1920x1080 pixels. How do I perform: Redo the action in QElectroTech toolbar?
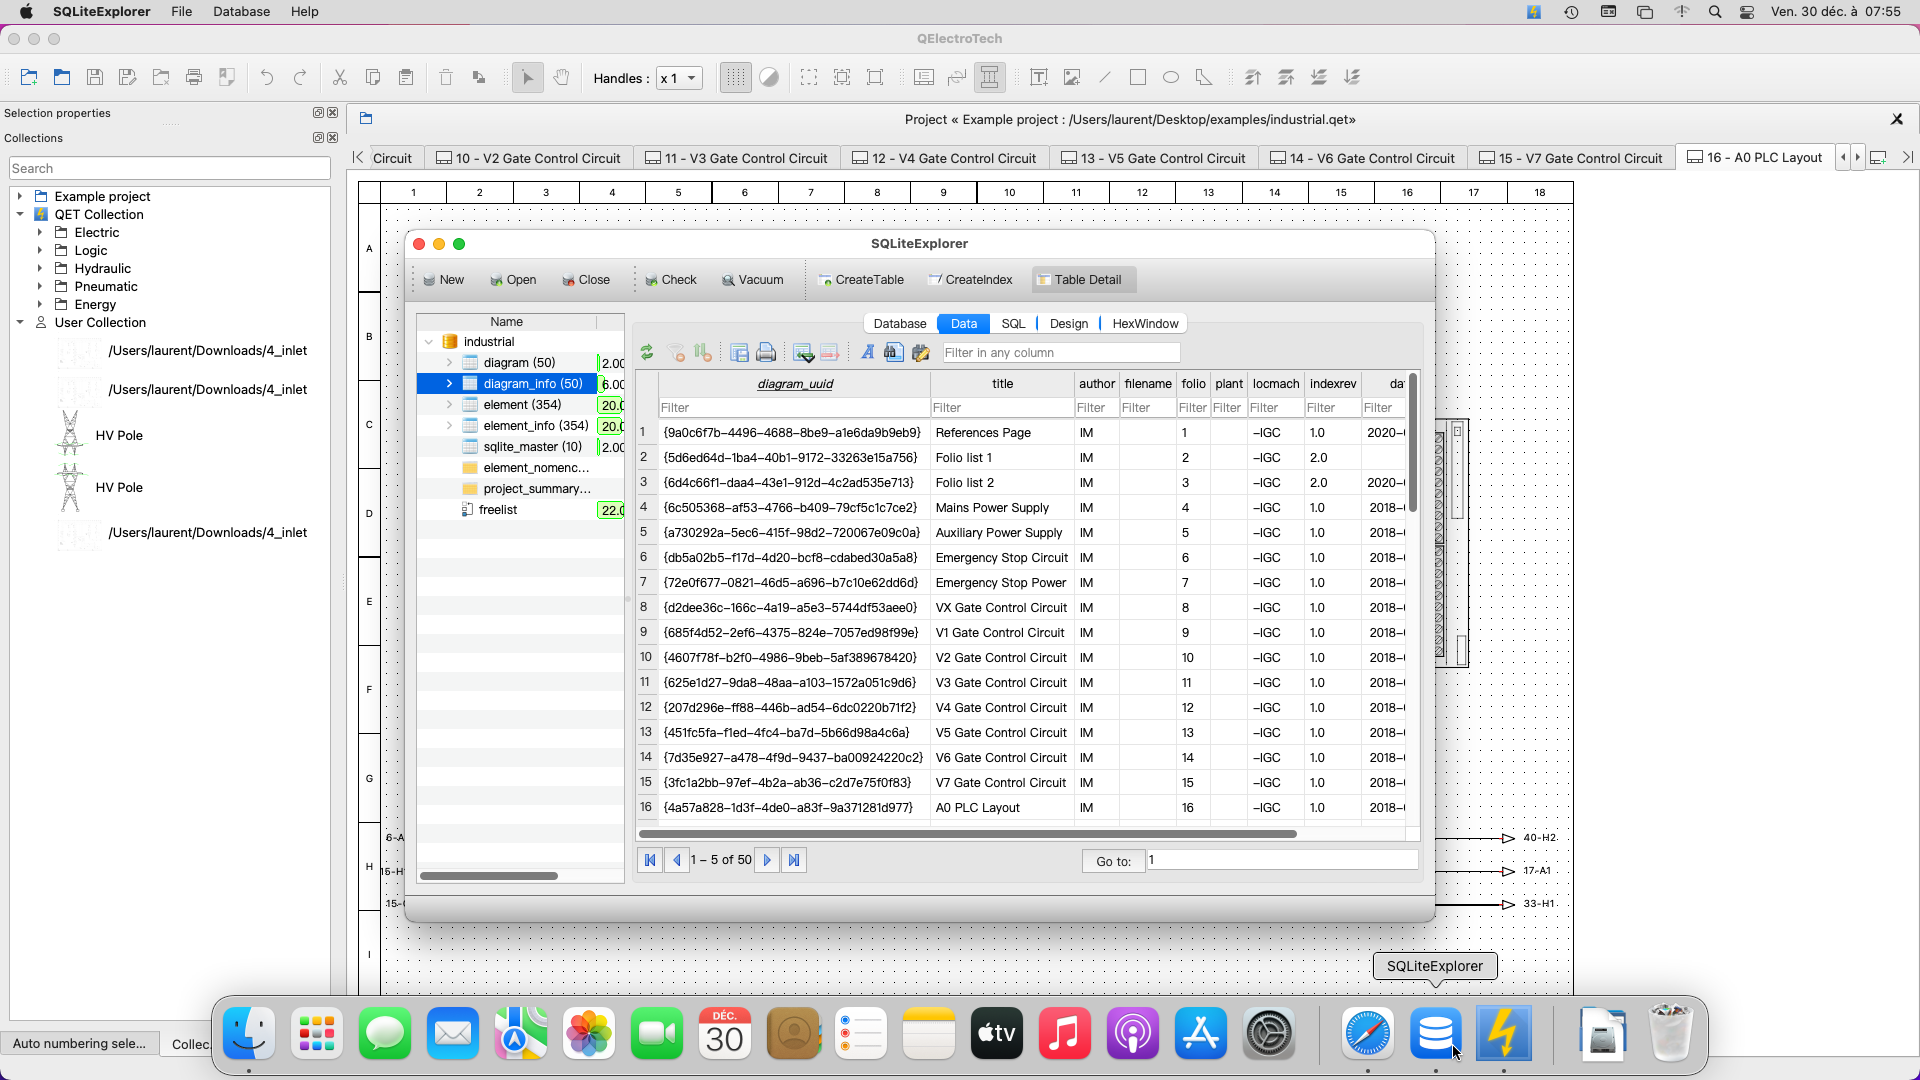coord(300,78)
